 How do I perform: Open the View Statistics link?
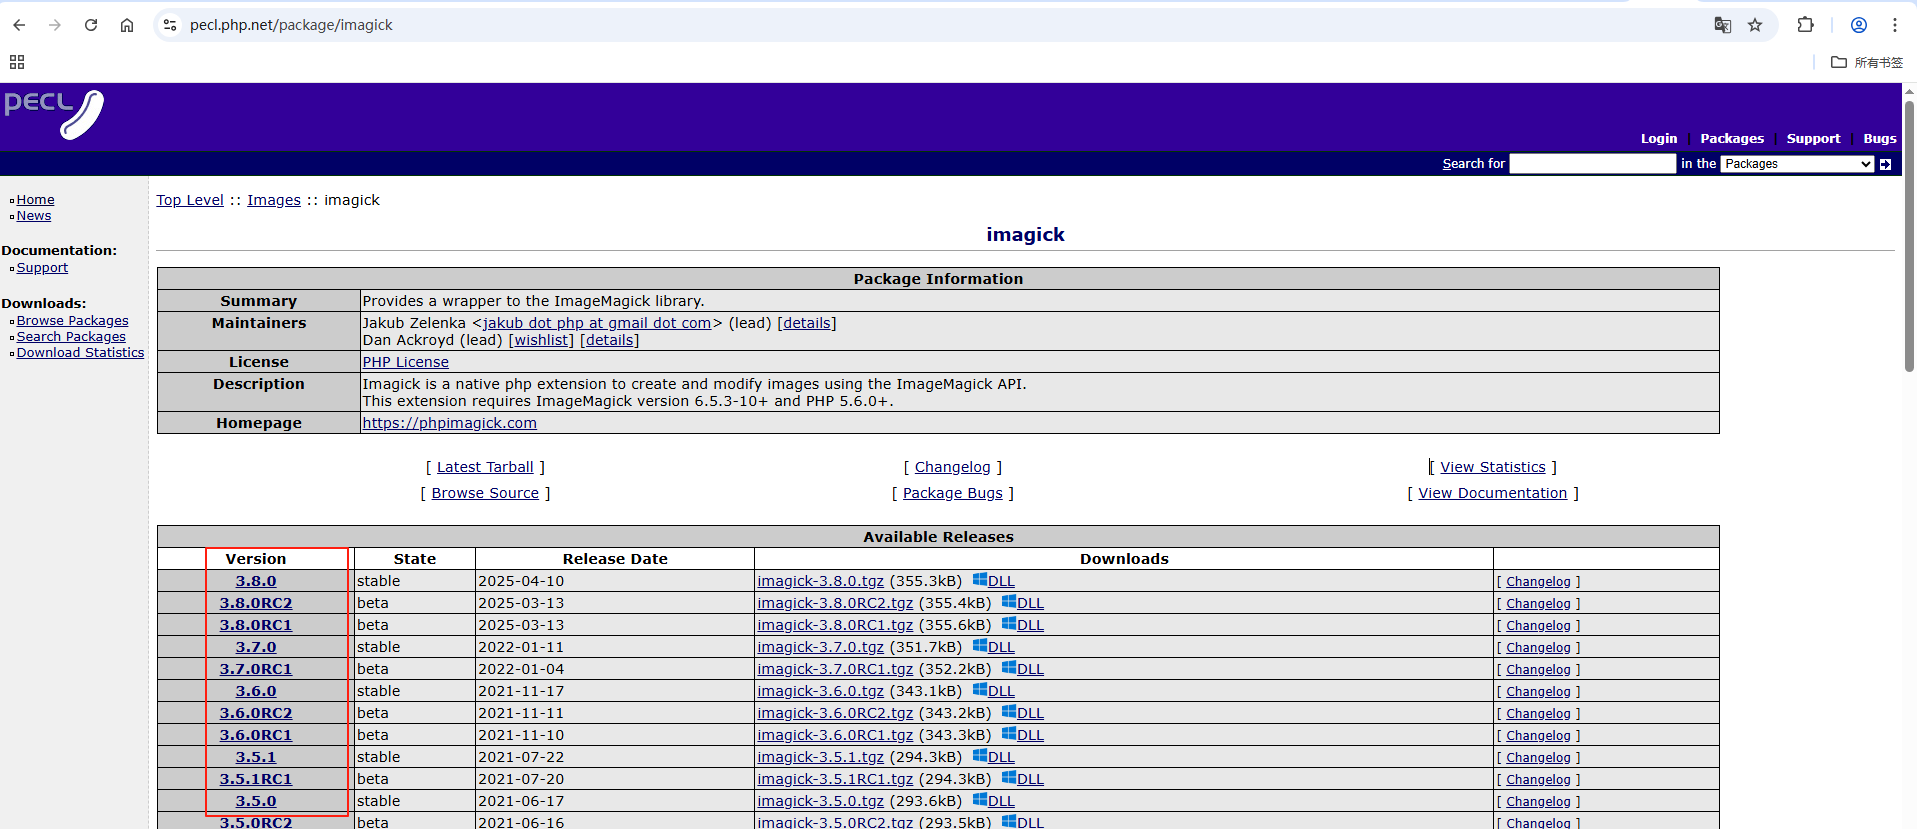click(1493, 467)
